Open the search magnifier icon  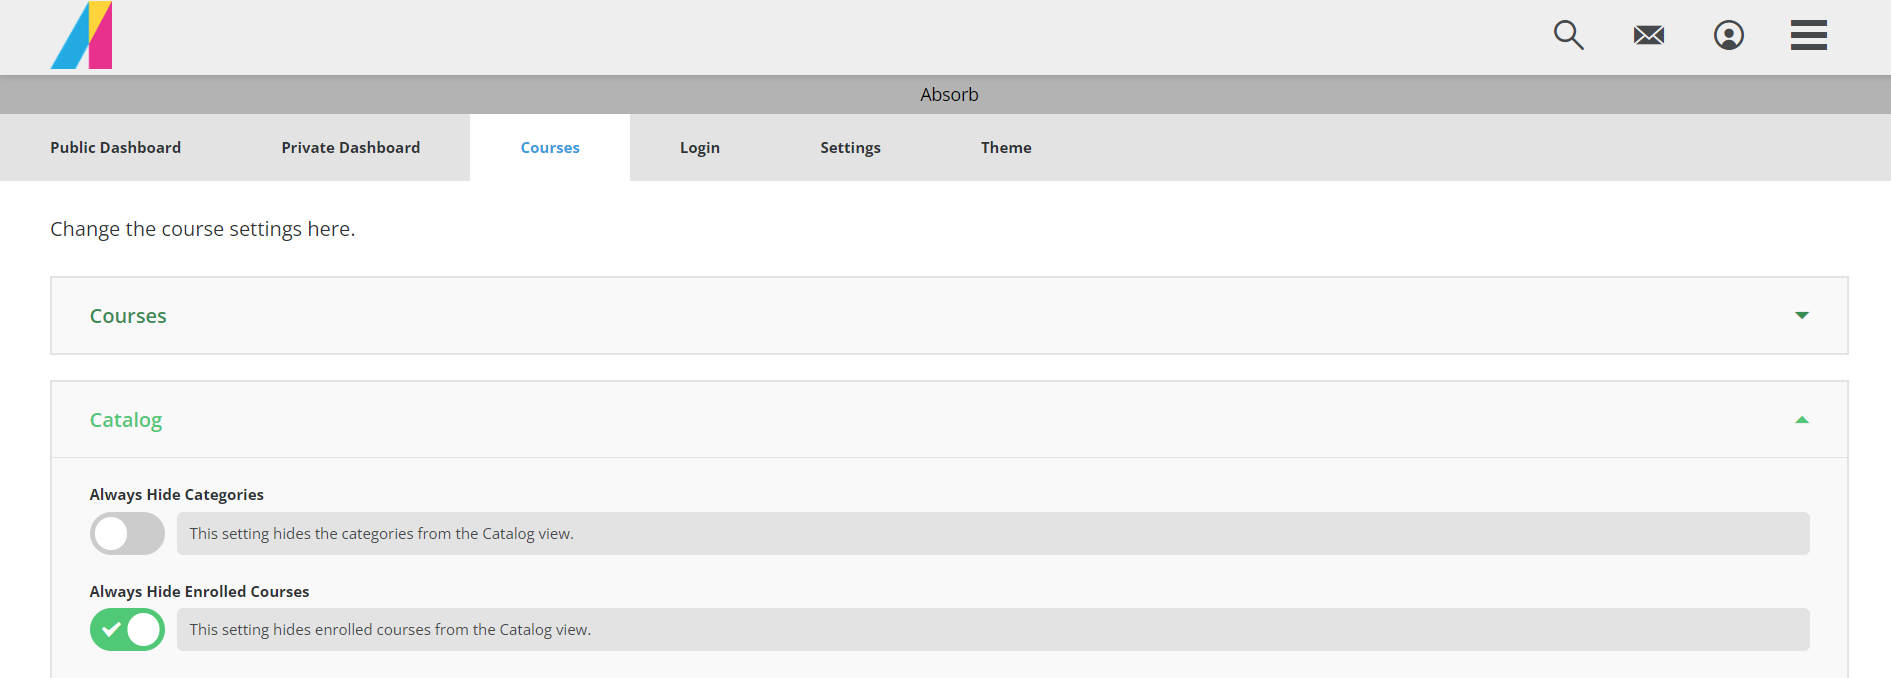coord(1568,35)
